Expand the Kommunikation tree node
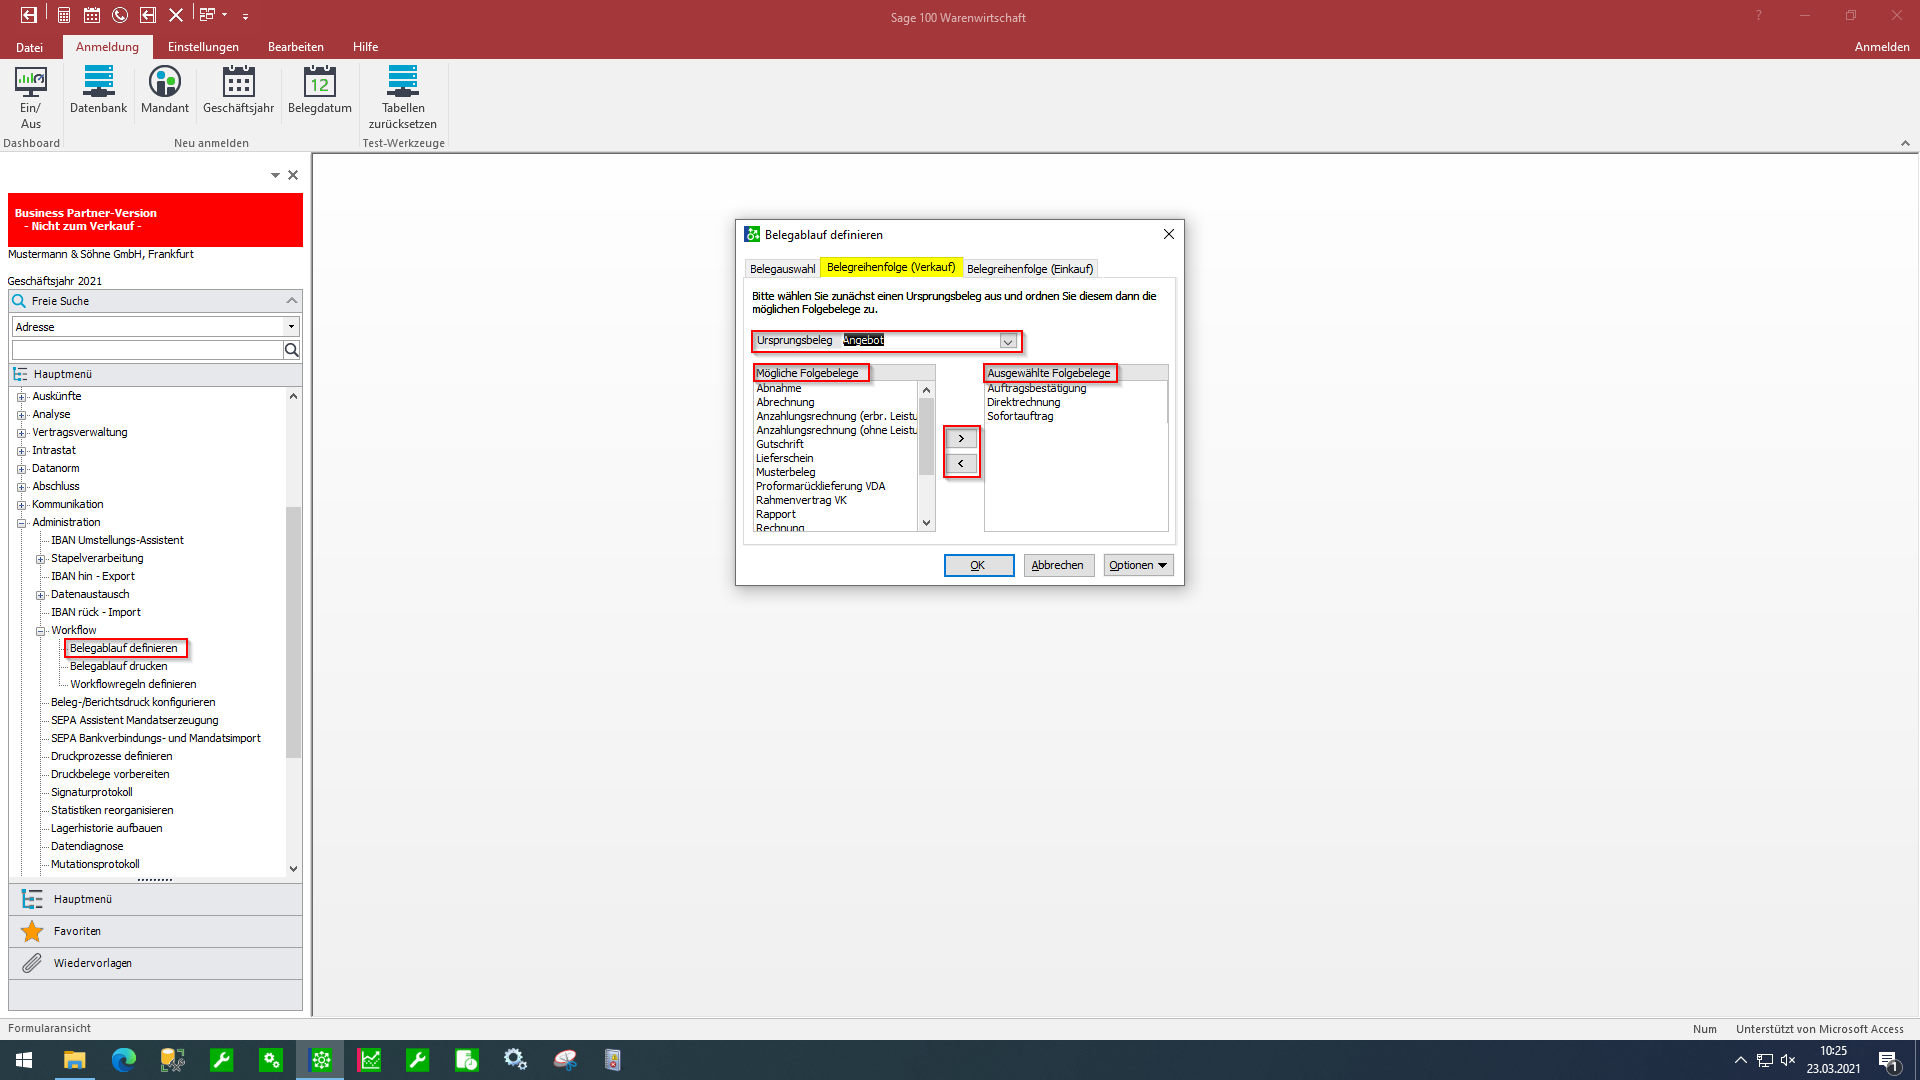The height and width of the screenshot is (1080, 1920). tap(21, 505)
